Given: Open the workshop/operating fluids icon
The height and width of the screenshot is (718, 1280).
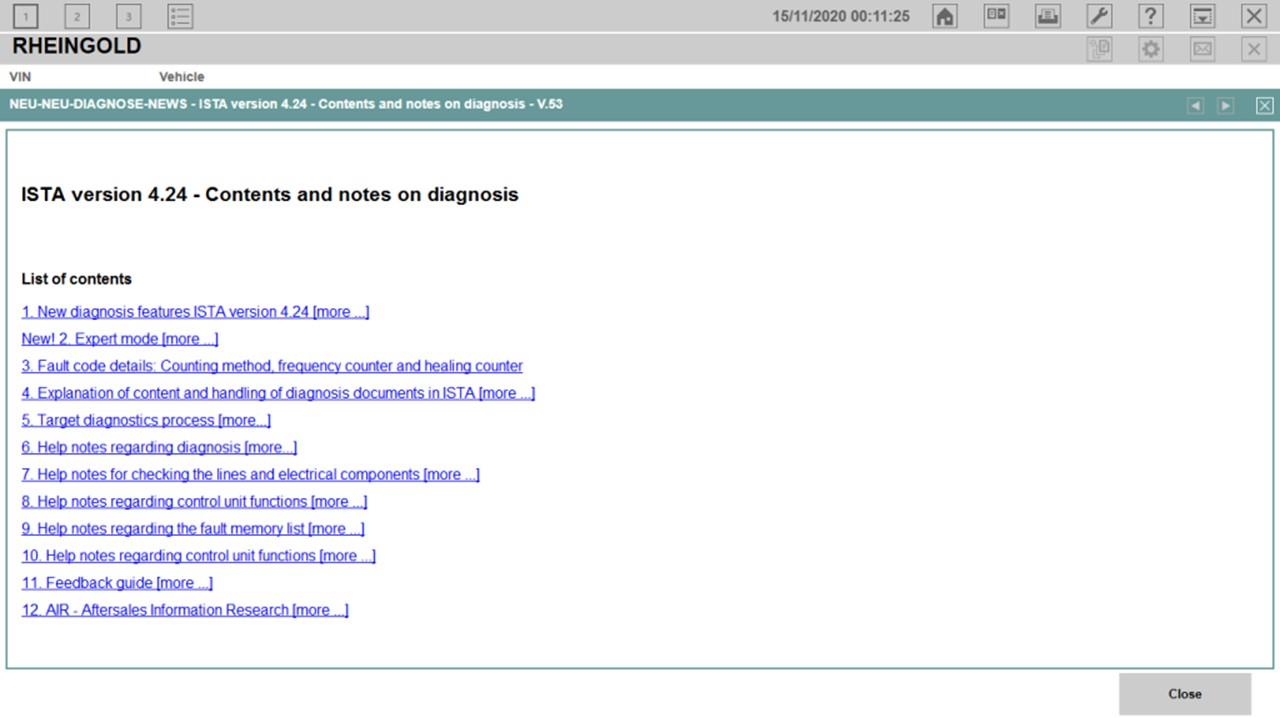Looking at the screenshot, I should [x=996, y=16].
